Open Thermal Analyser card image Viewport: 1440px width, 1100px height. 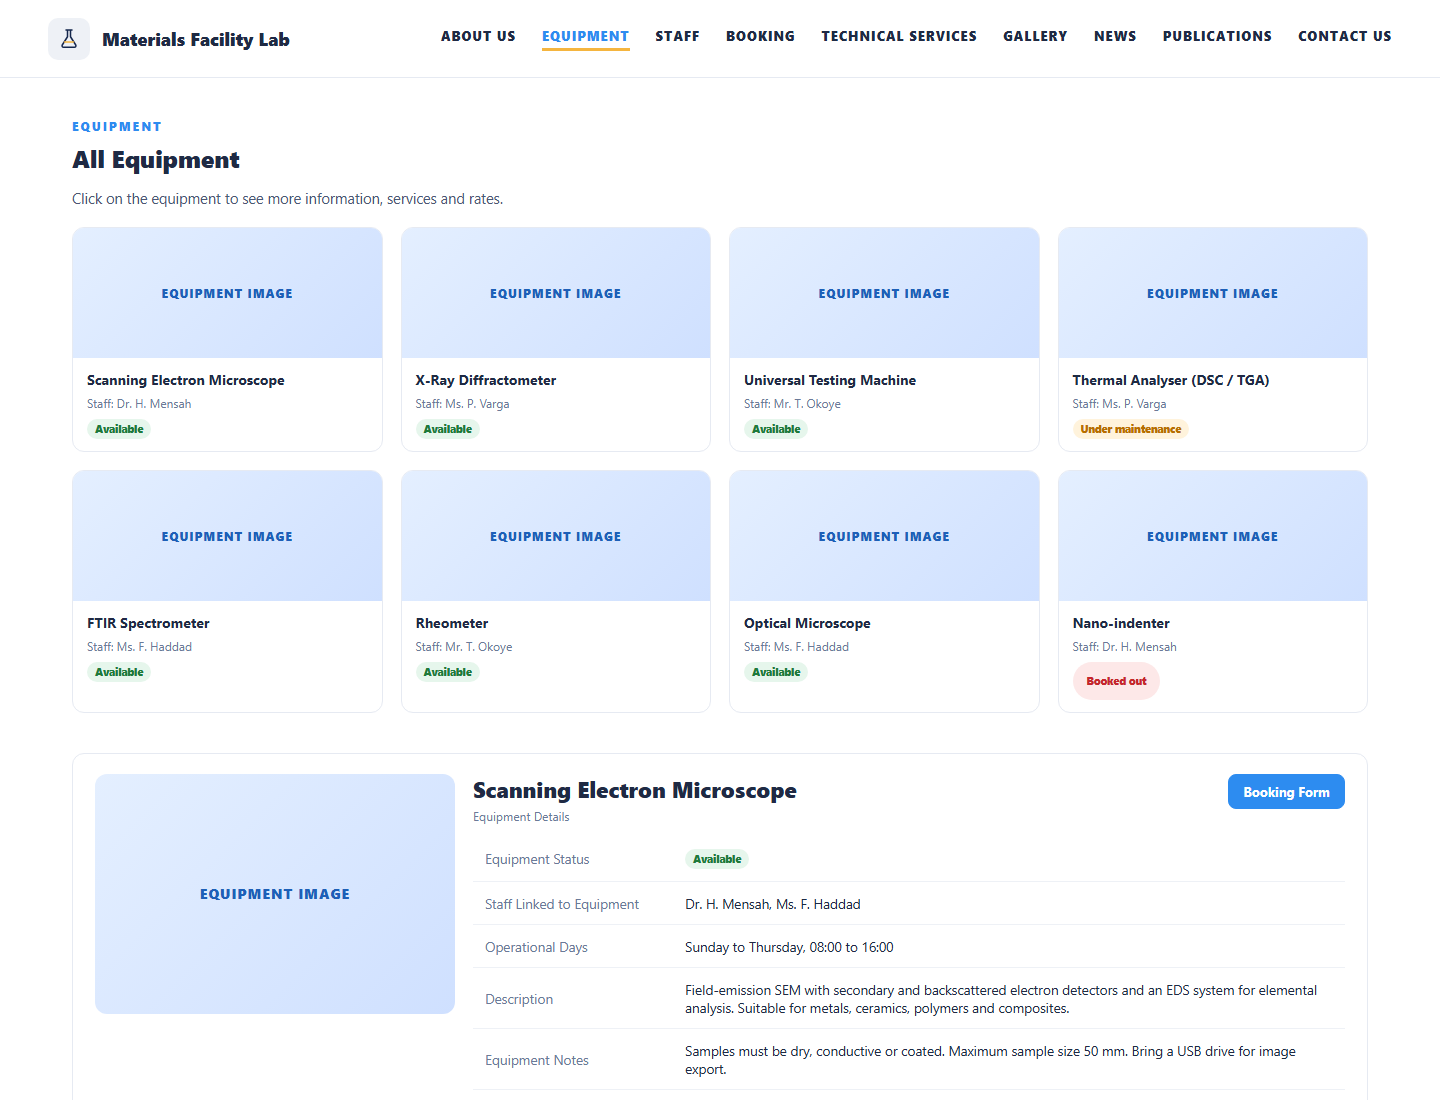coord(1213,293)
